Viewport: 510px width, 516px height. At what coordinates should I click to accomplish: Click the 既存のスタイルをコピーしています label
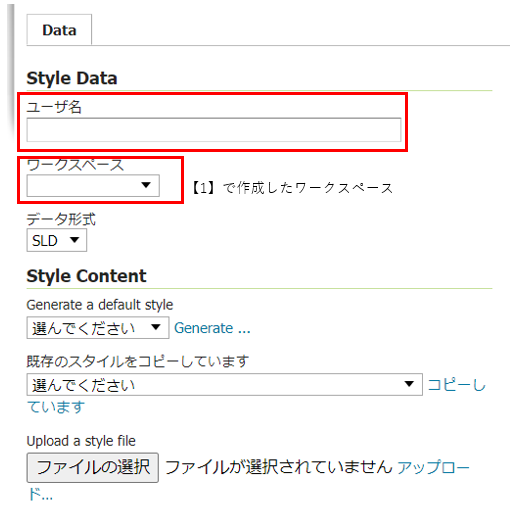pyautogui.click(x=138, y=361)
